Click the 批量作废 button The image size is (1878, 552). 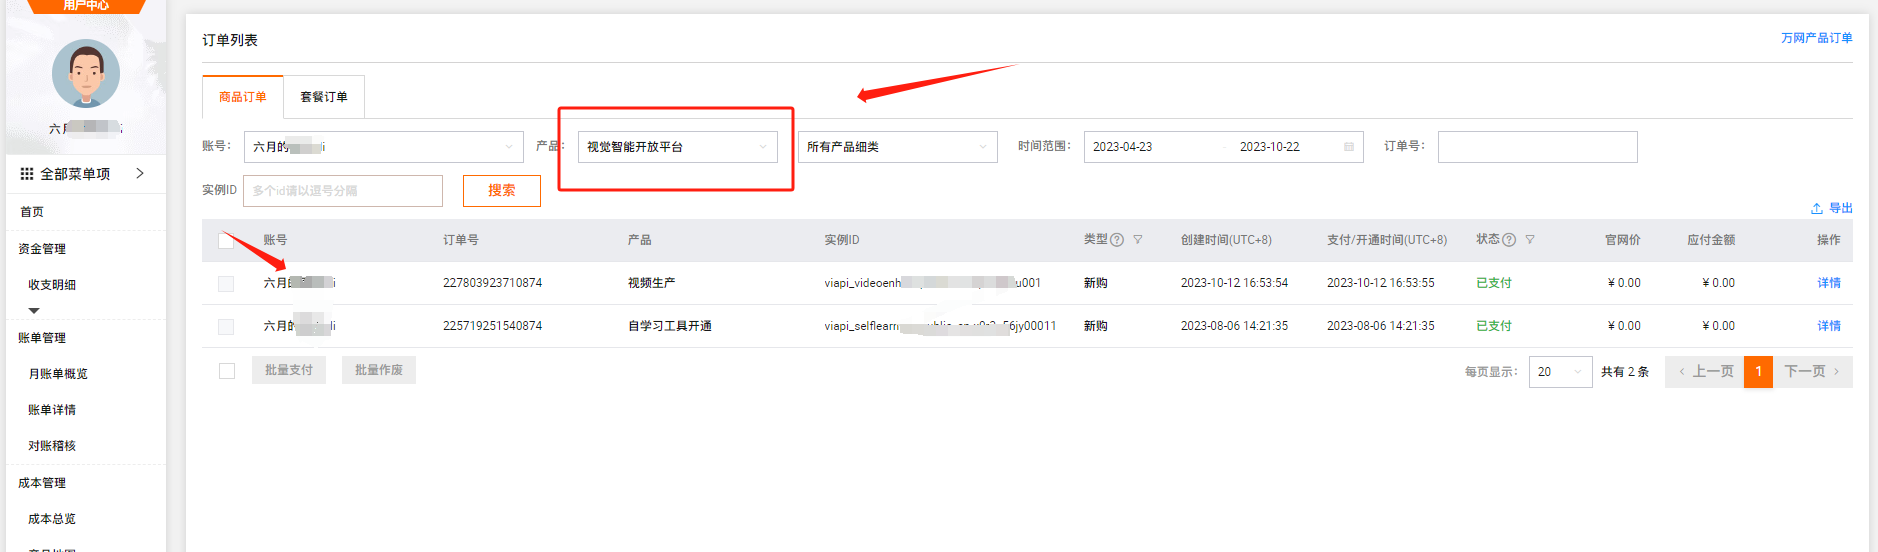[379, 370]
